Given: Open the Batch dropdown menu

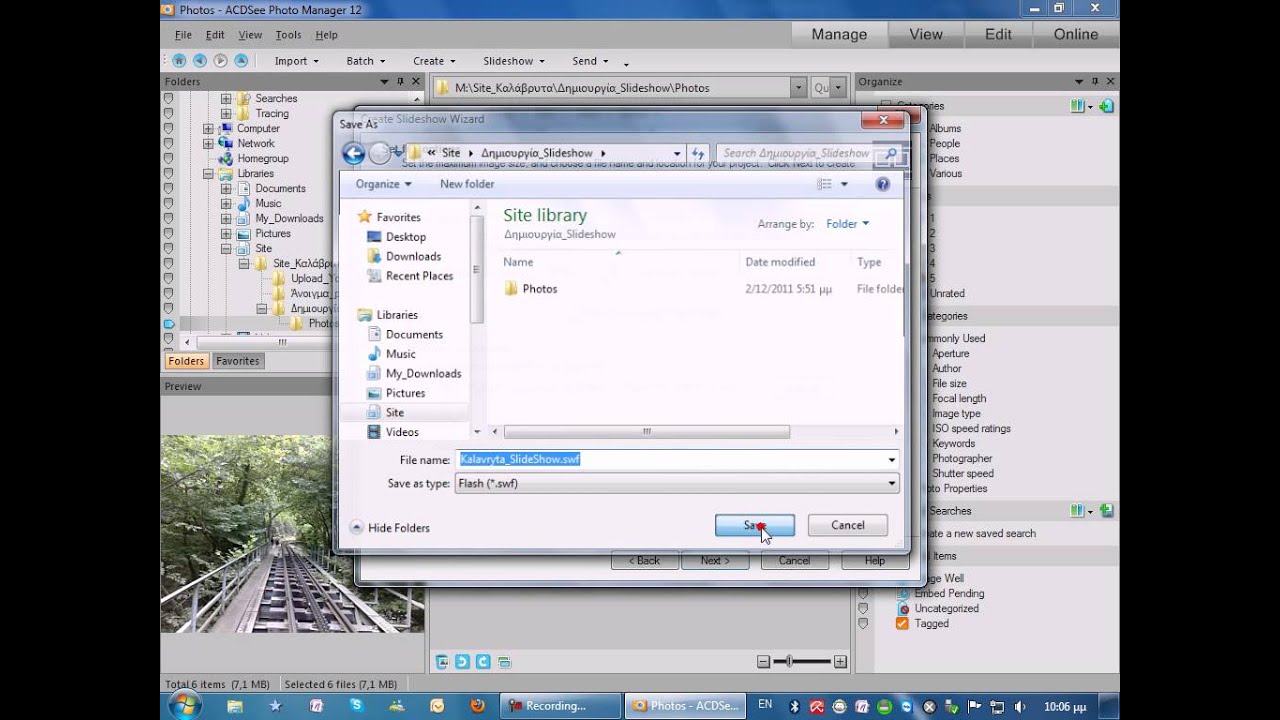Looking at the screenshot, I should [x=365, y=61].
